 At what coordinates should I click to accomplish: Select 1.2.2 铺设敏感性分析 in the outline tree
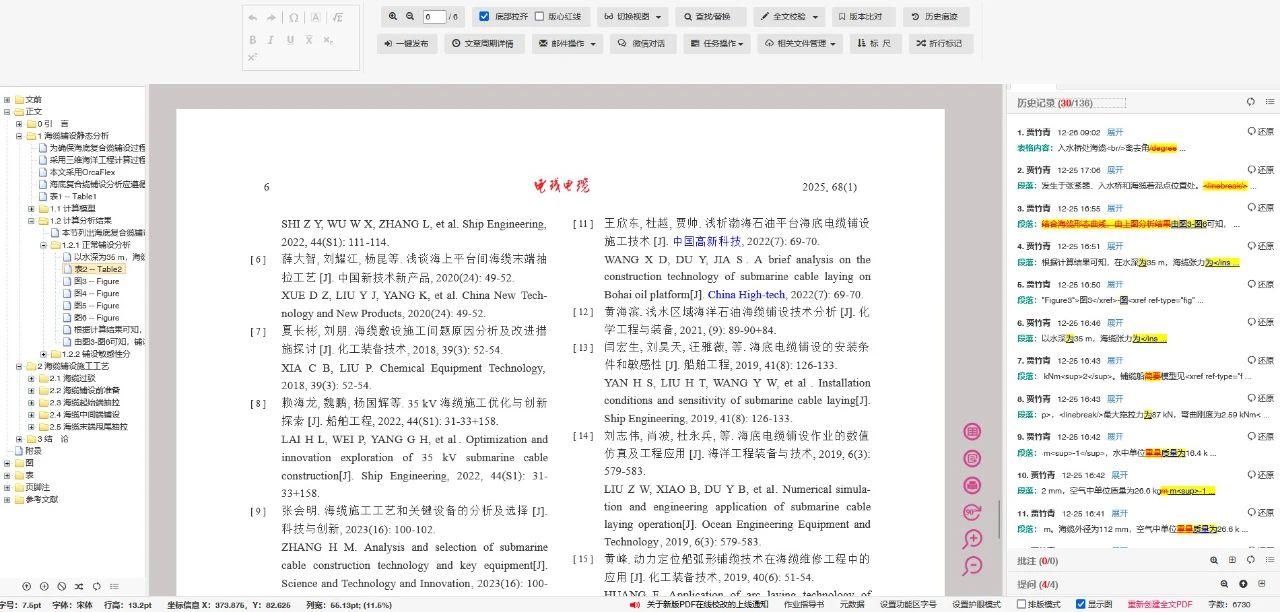(x=96, y=354)
